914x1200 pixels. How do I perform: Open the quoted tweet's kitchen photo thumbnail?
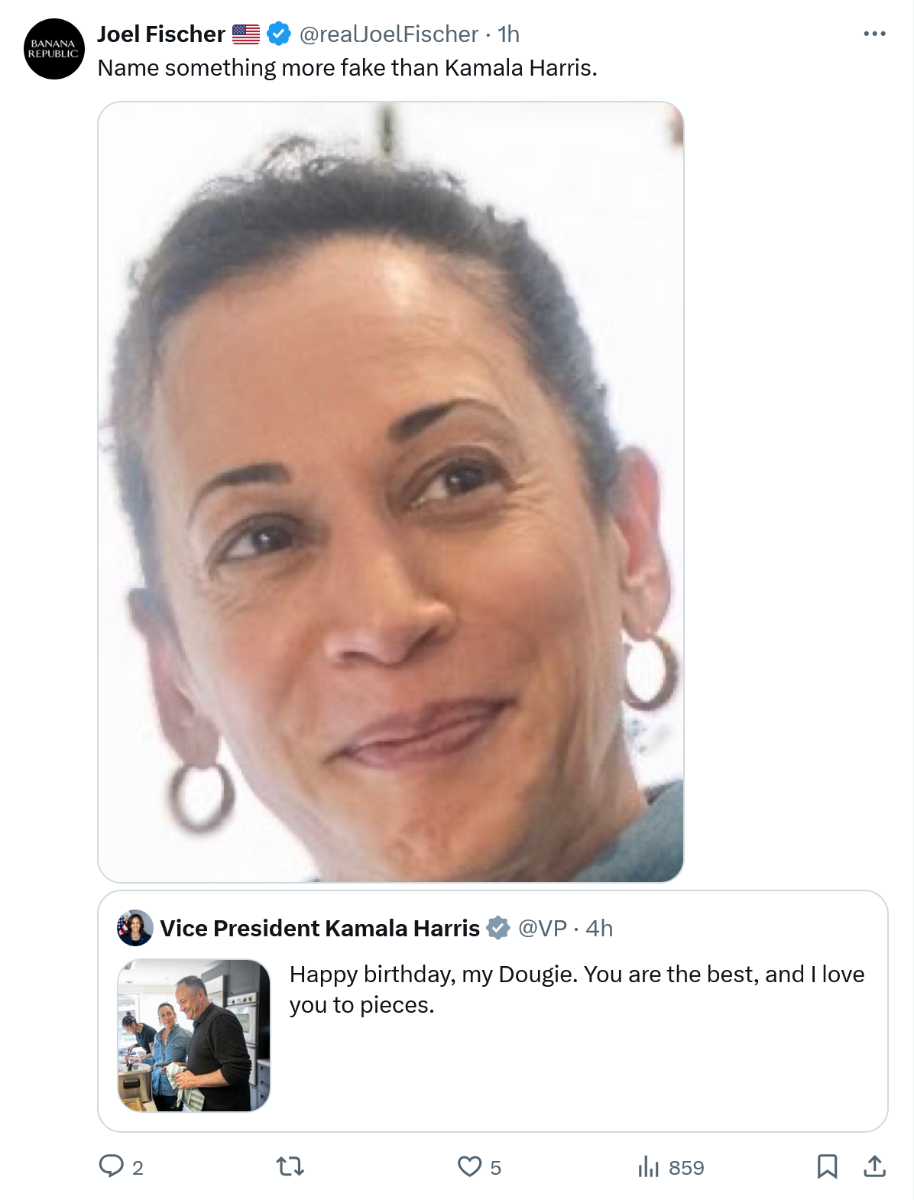point(194,1035)
